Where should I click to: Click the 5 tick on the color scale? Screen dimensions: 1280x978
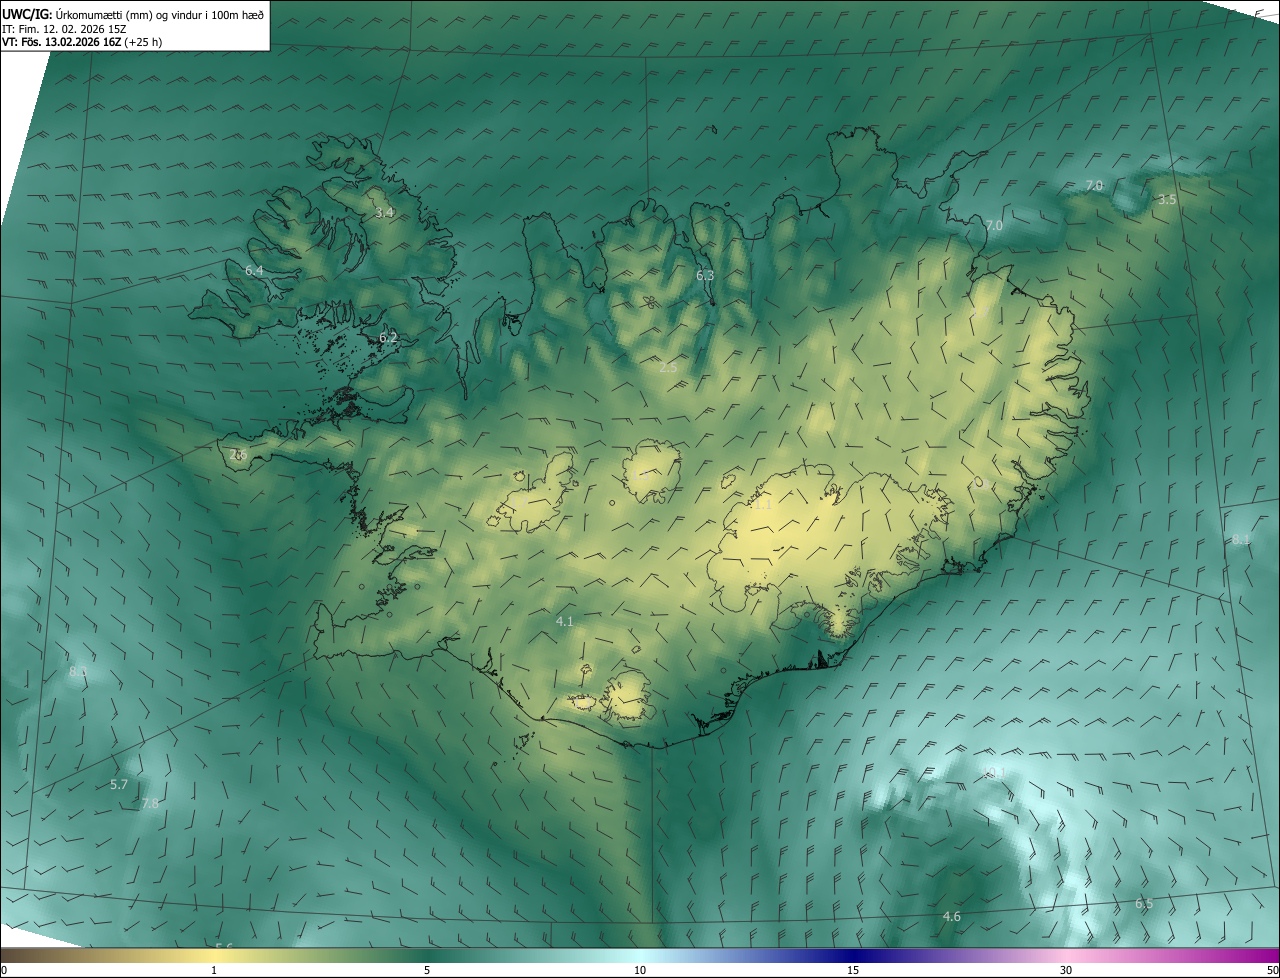[427, 970]
